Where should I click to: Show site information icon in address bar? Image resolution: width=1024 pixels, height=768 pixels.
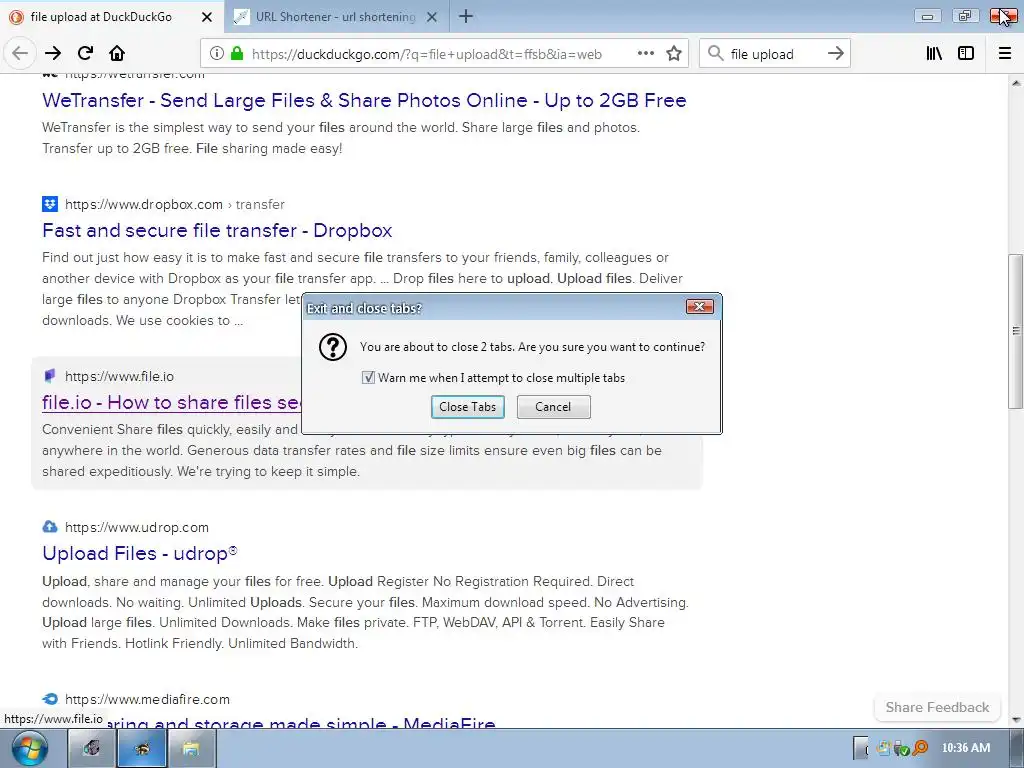coord(217,54)
